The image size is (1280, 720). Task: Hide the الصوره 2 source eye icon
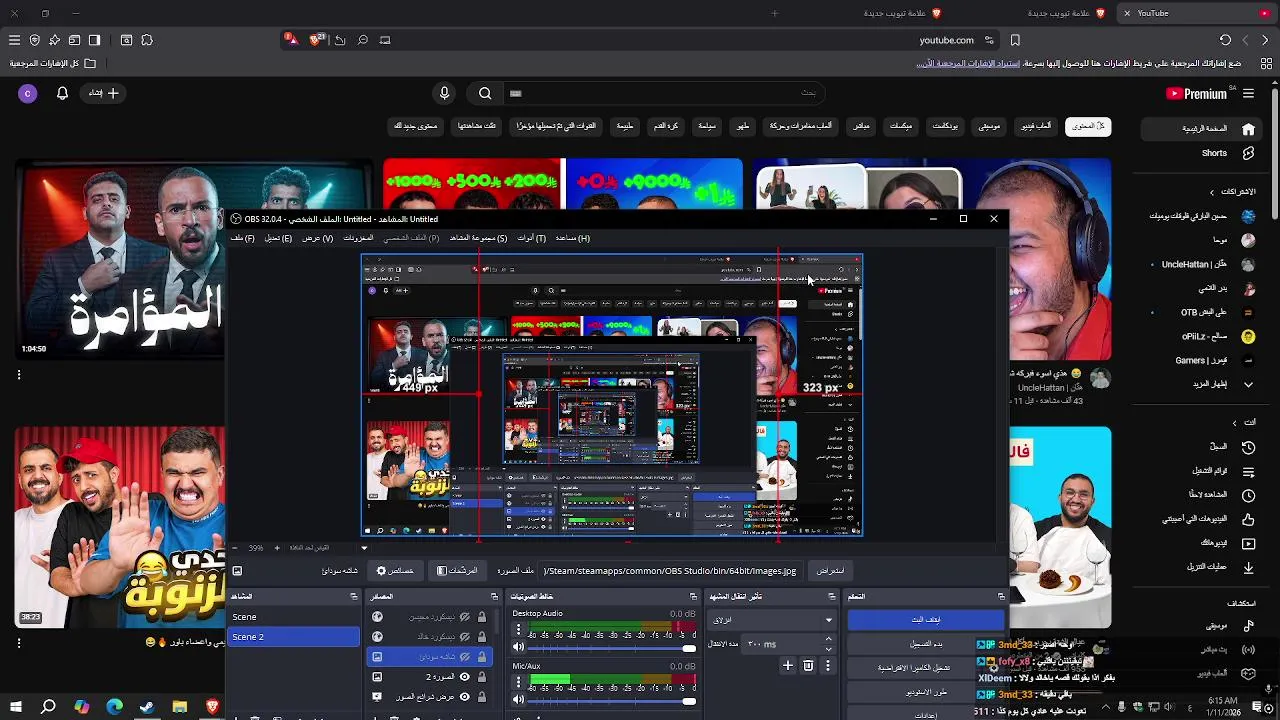coord(464,677)
